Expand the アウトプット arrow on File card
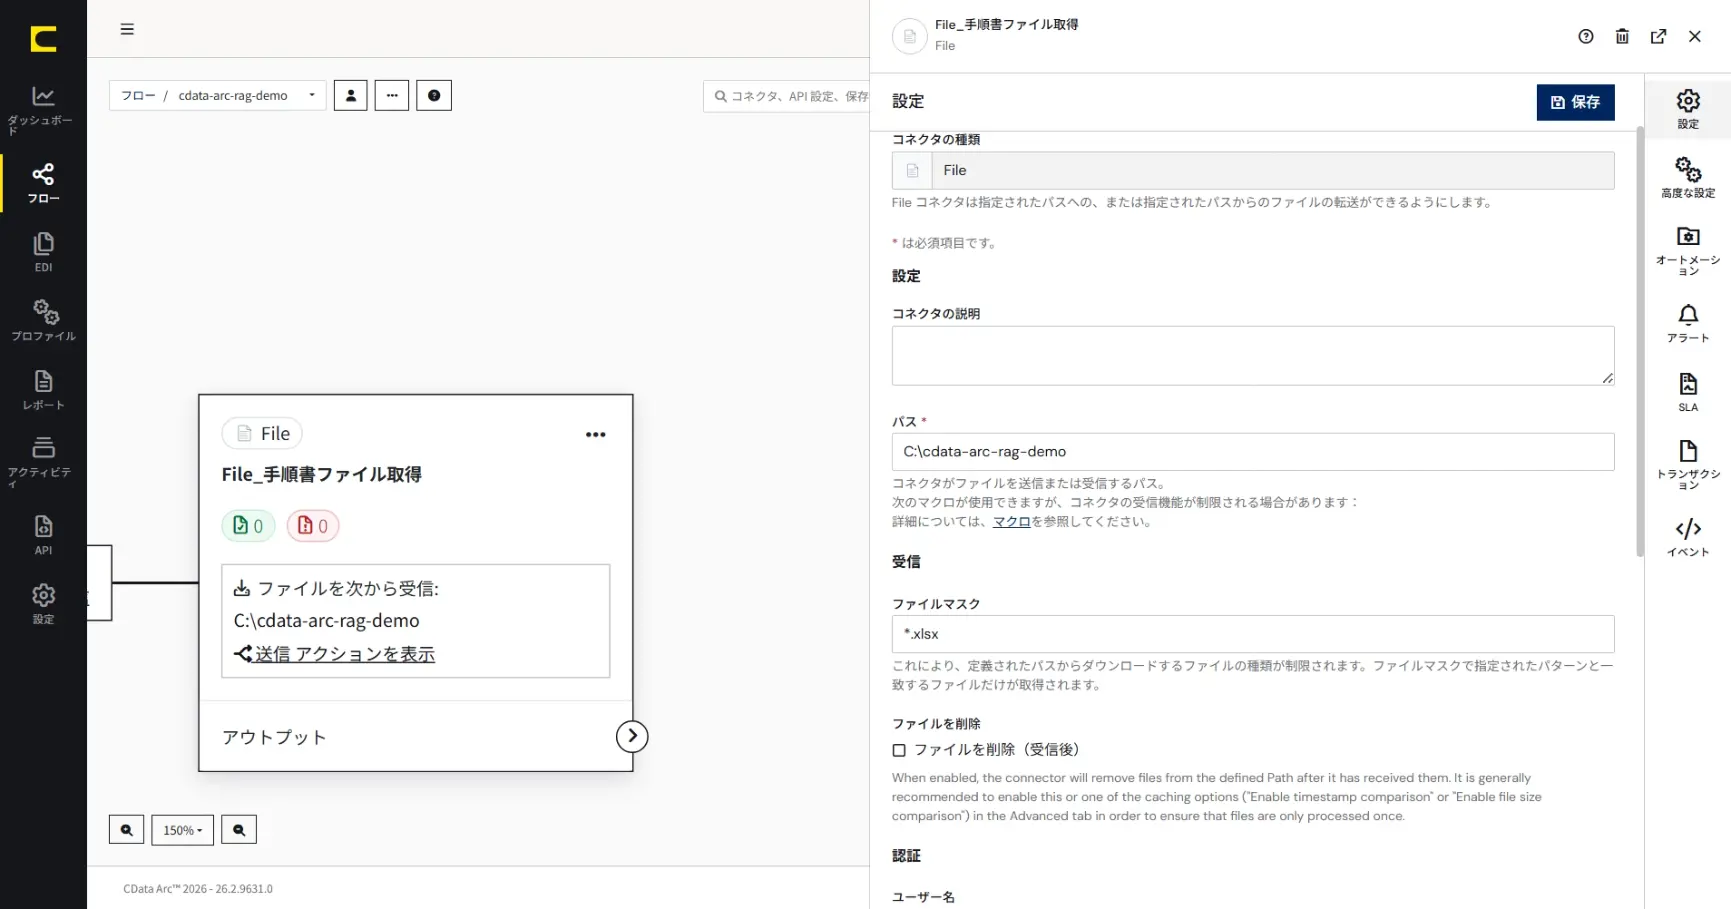The height and width of the screenshot is (909, 1731). (632, 737)
